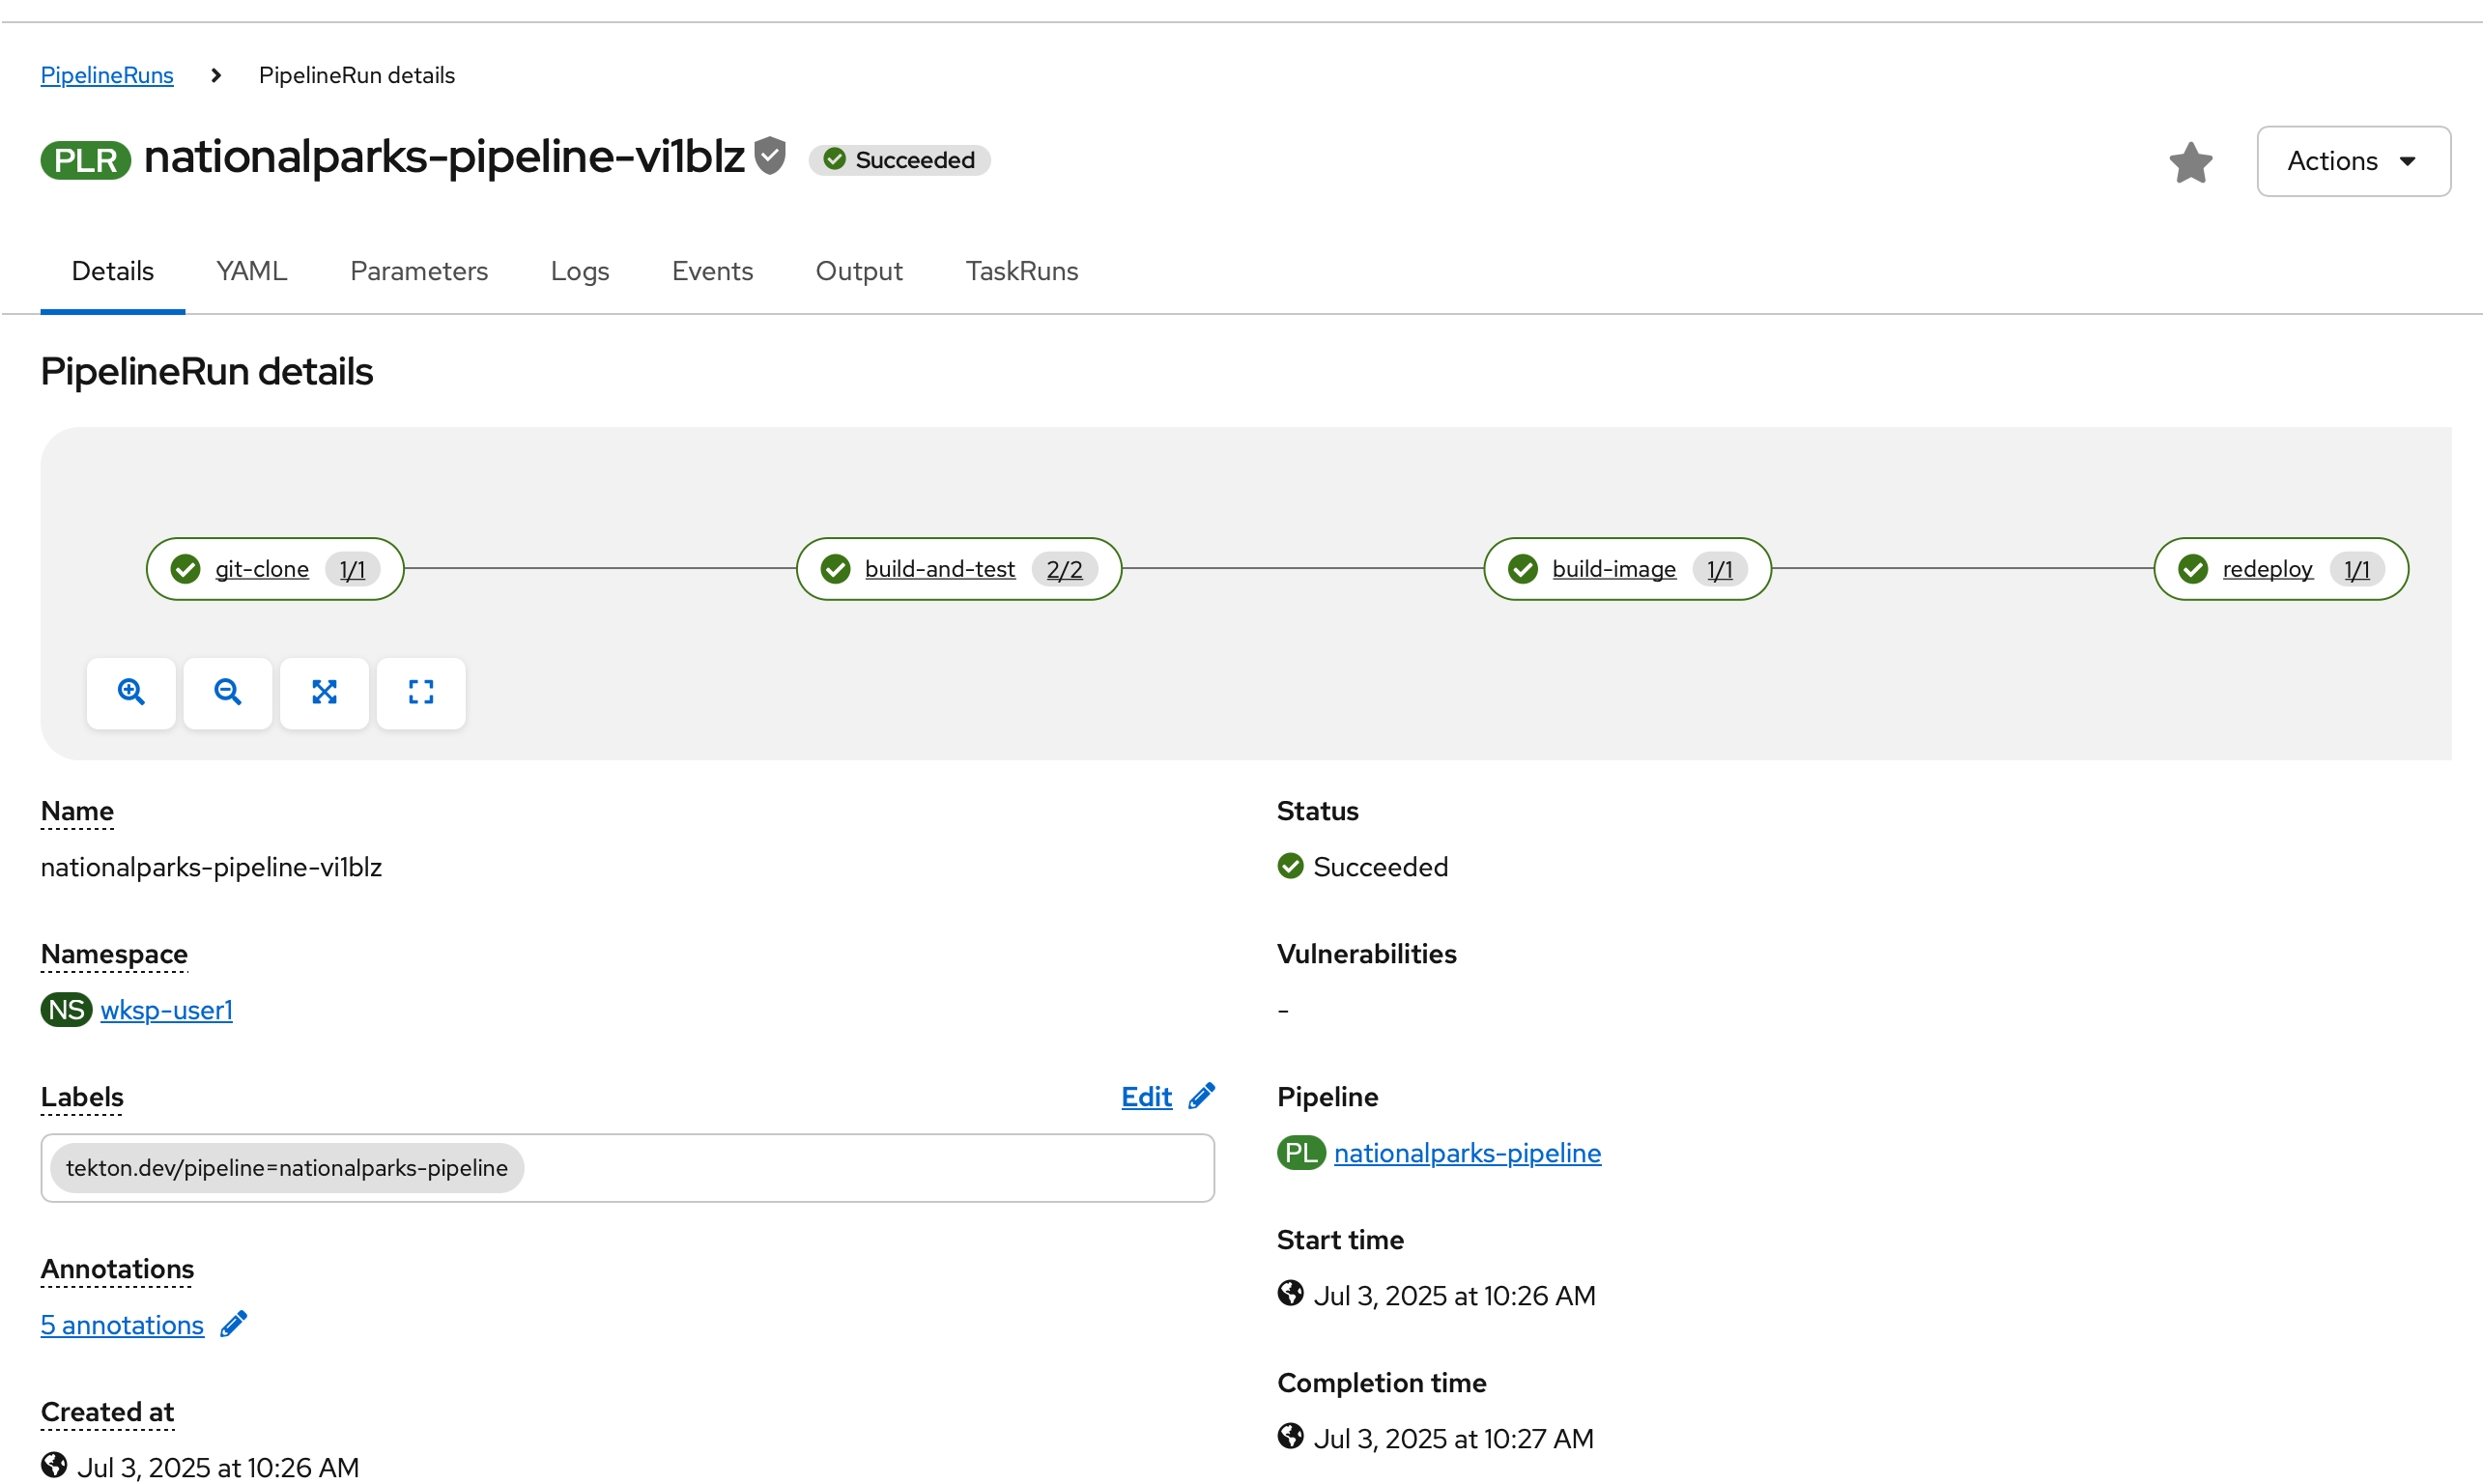Fit pipeline graph to screen
This screenshot has height=1484, width=2483.
coord(324,692)
